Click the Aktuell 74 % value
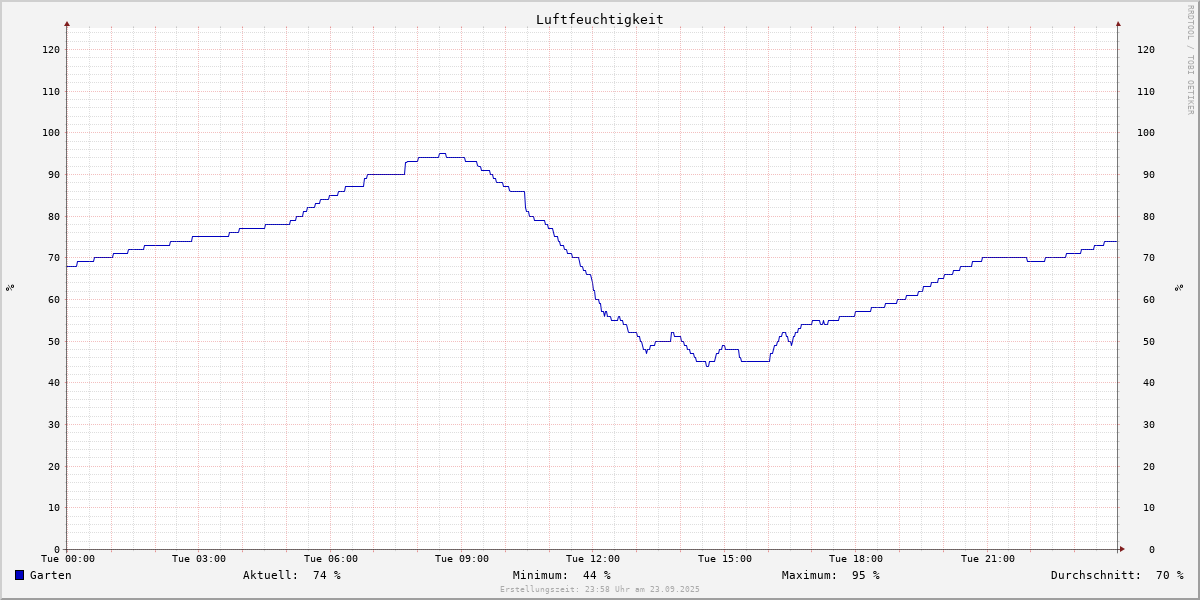 click(x=291, y=575)
